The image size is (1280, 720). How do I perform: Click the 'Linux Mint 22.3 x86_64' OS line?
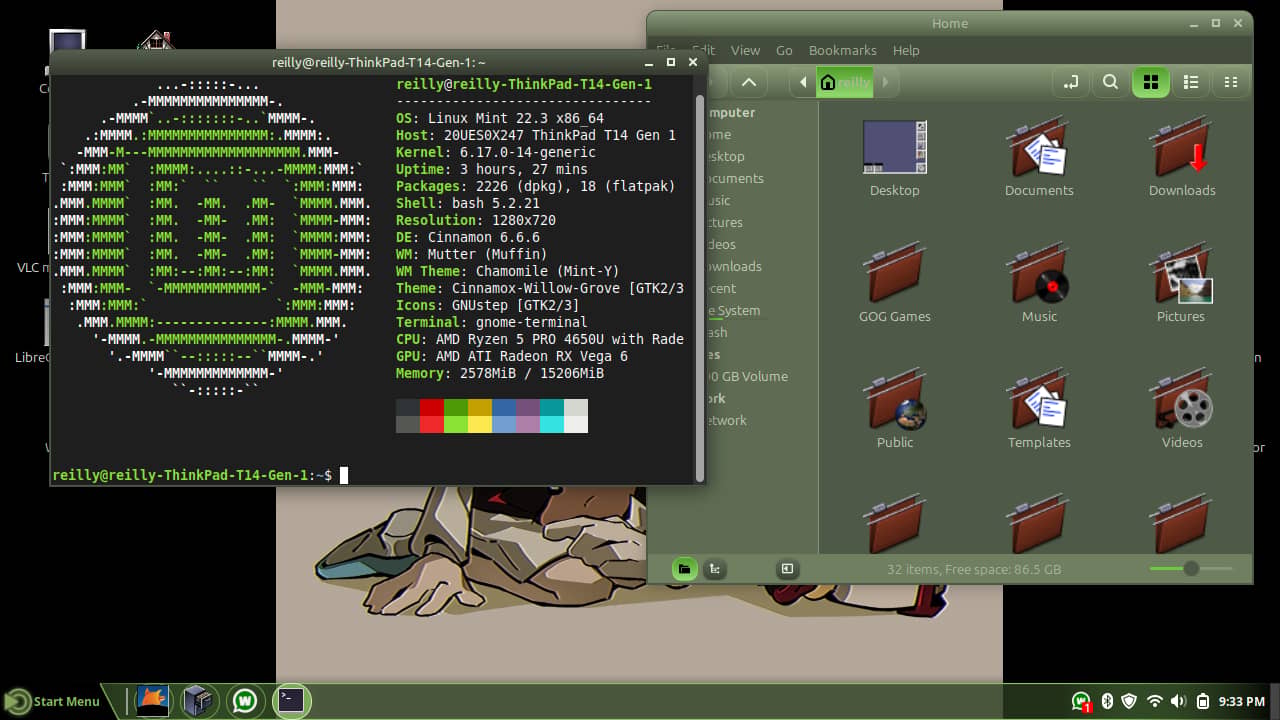[500, 118]
